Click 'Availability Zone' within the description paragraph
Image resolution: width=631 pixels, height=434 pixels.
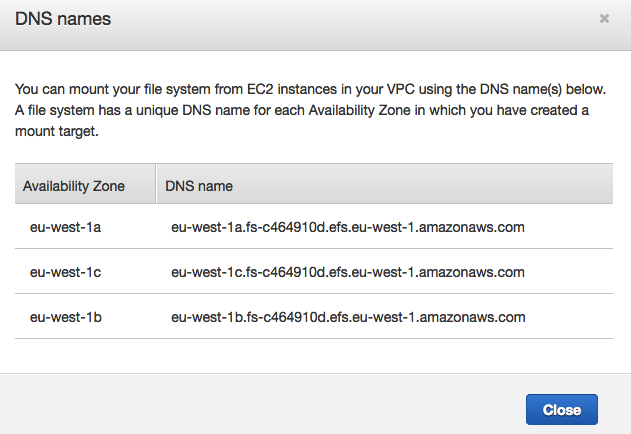(x=359, y=110)
